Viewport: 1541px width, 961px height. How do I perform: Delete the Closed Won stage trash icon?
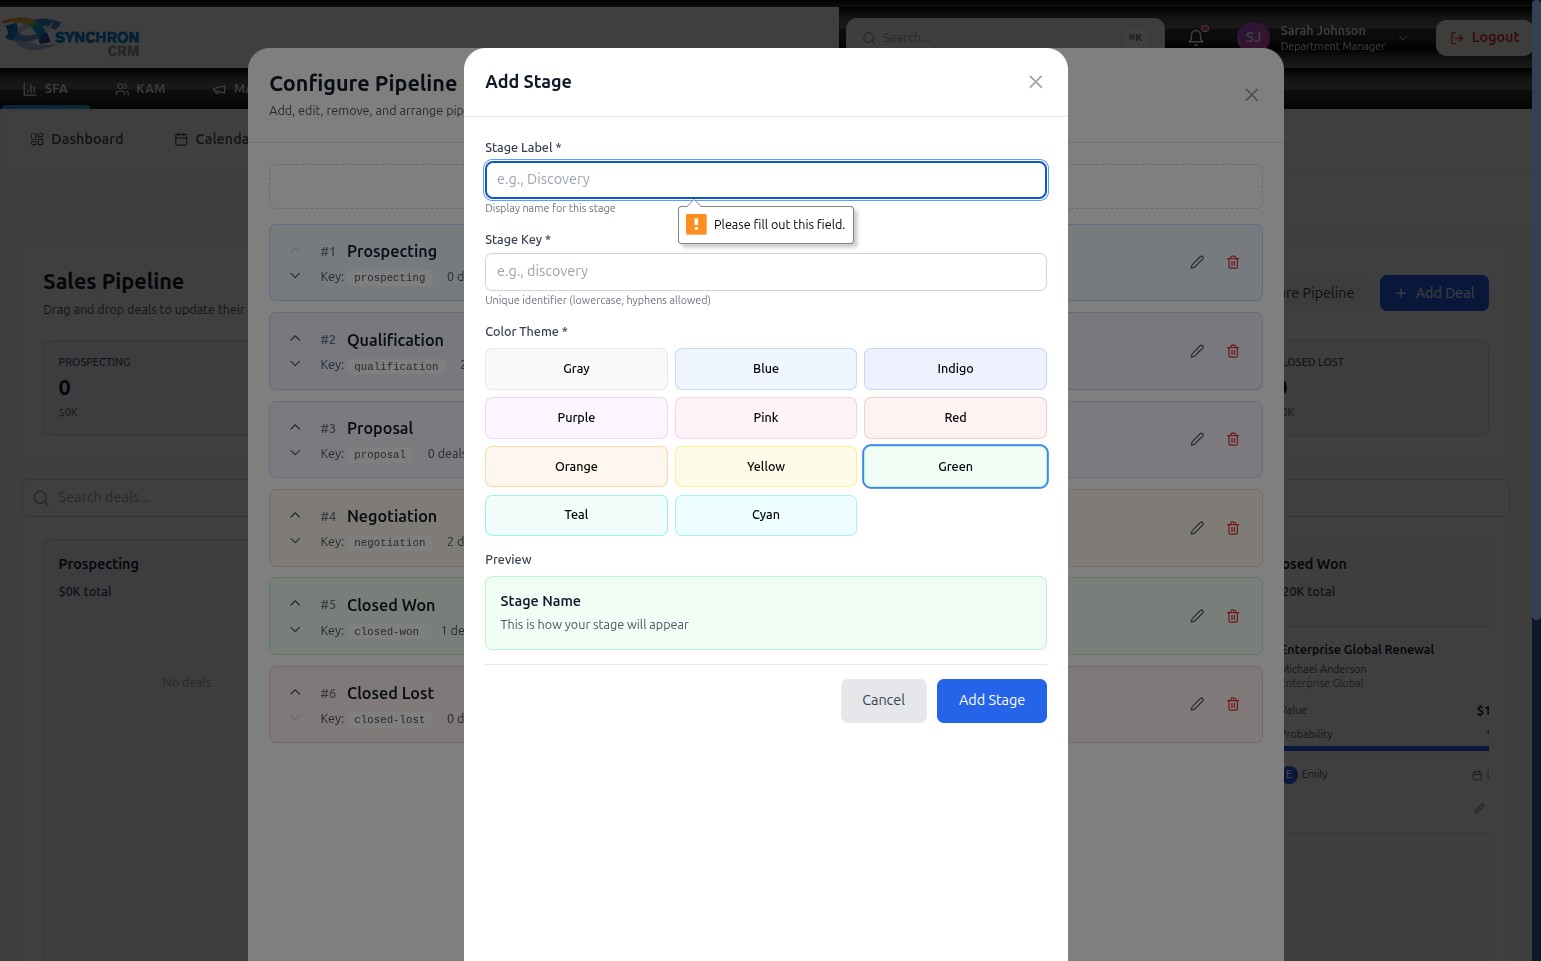pos(1233,616)
